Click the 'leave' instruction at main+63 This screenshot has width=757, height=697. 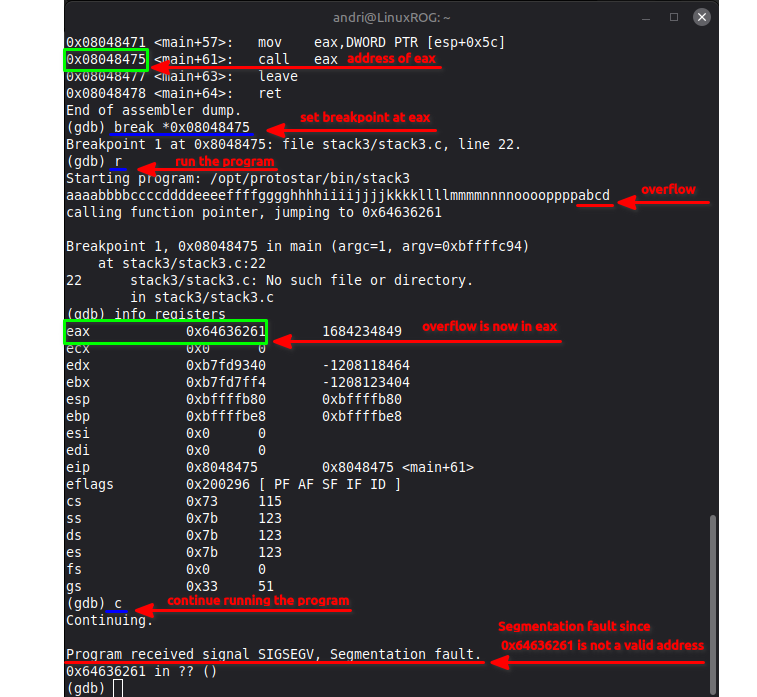[278, 77]
